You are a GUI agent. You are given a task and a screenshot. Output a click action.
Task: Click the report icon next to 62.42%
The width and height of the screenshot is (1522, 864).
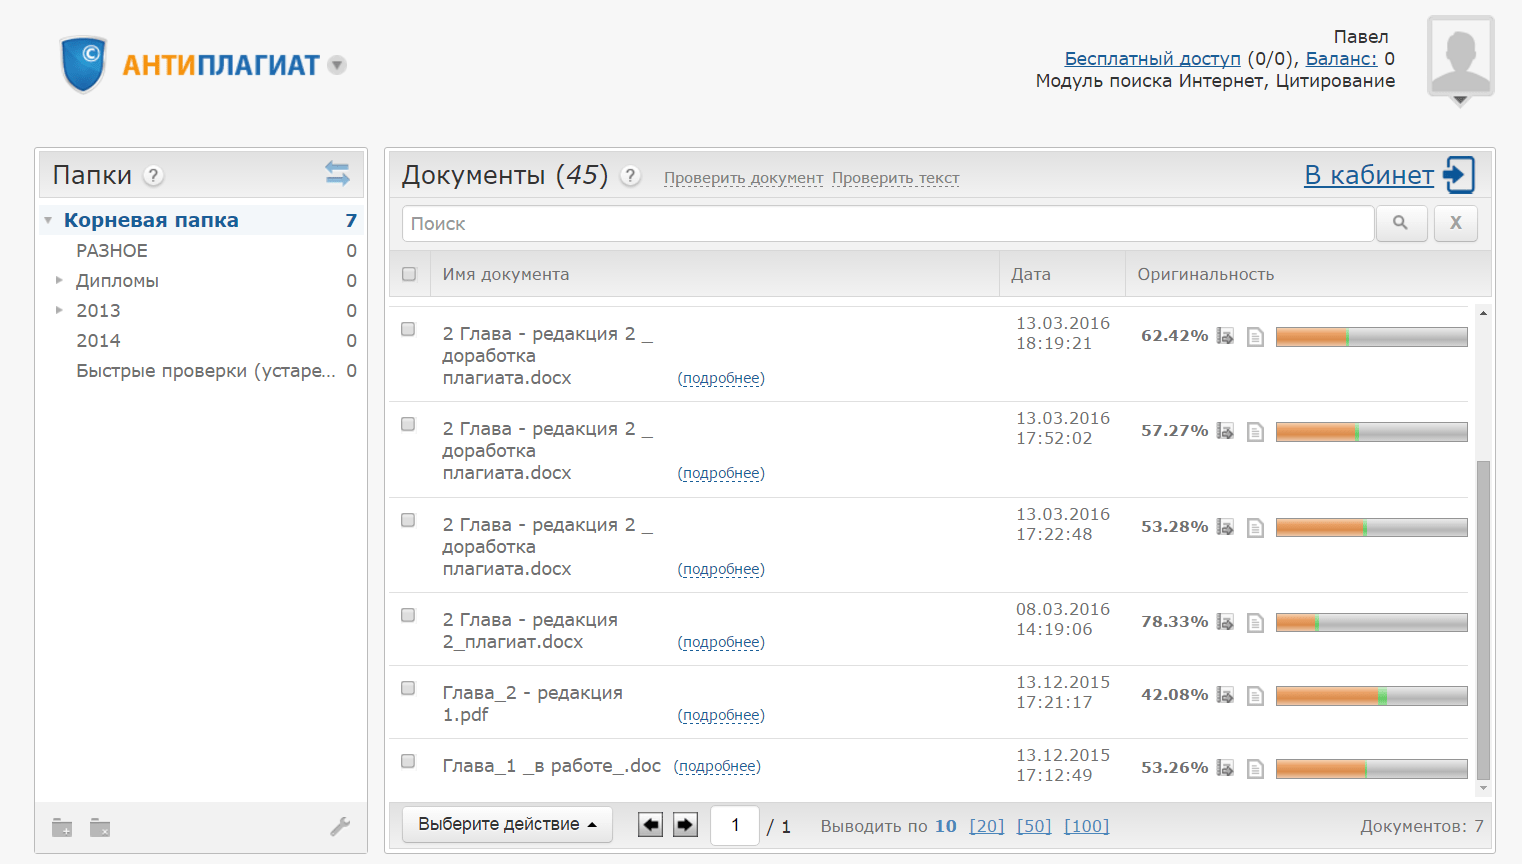click(1225, 336)
